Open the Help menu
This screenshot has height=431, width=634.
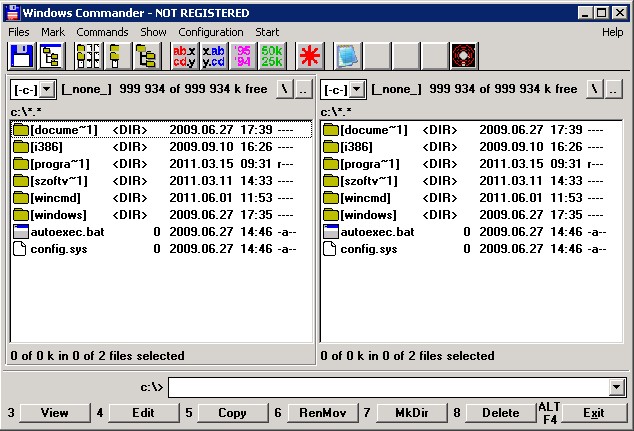(x=612, y=32)
